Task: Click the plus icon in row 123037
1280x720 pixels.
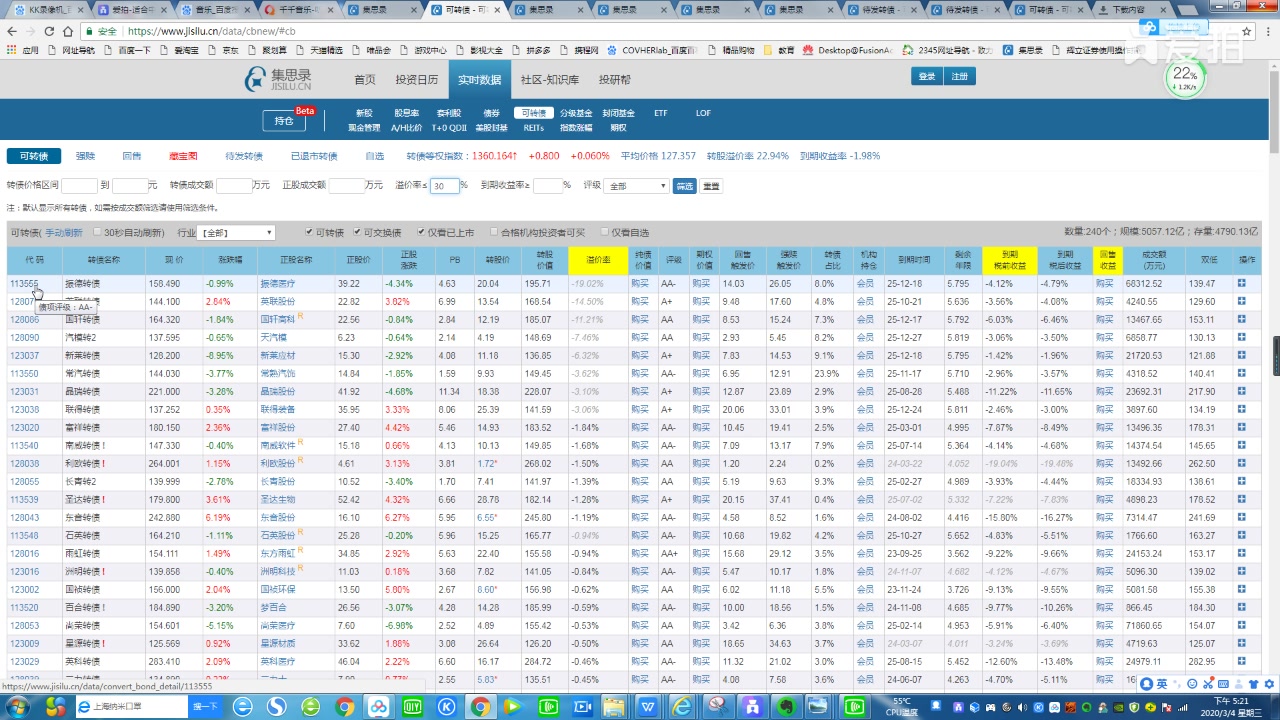Action: click(x=1241, y=355)
